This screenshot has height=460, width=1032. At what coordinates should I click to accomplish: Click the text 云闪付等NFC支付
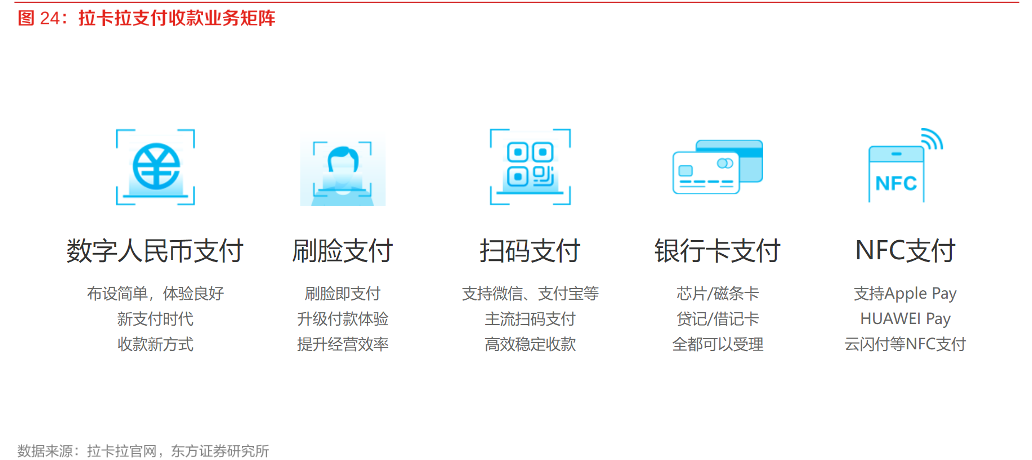[x=905, y=344]
